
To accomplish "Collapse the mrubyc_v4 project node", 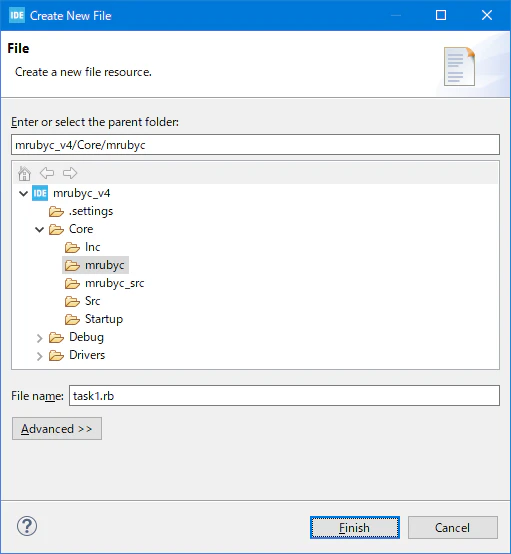I will click(23, 194).
